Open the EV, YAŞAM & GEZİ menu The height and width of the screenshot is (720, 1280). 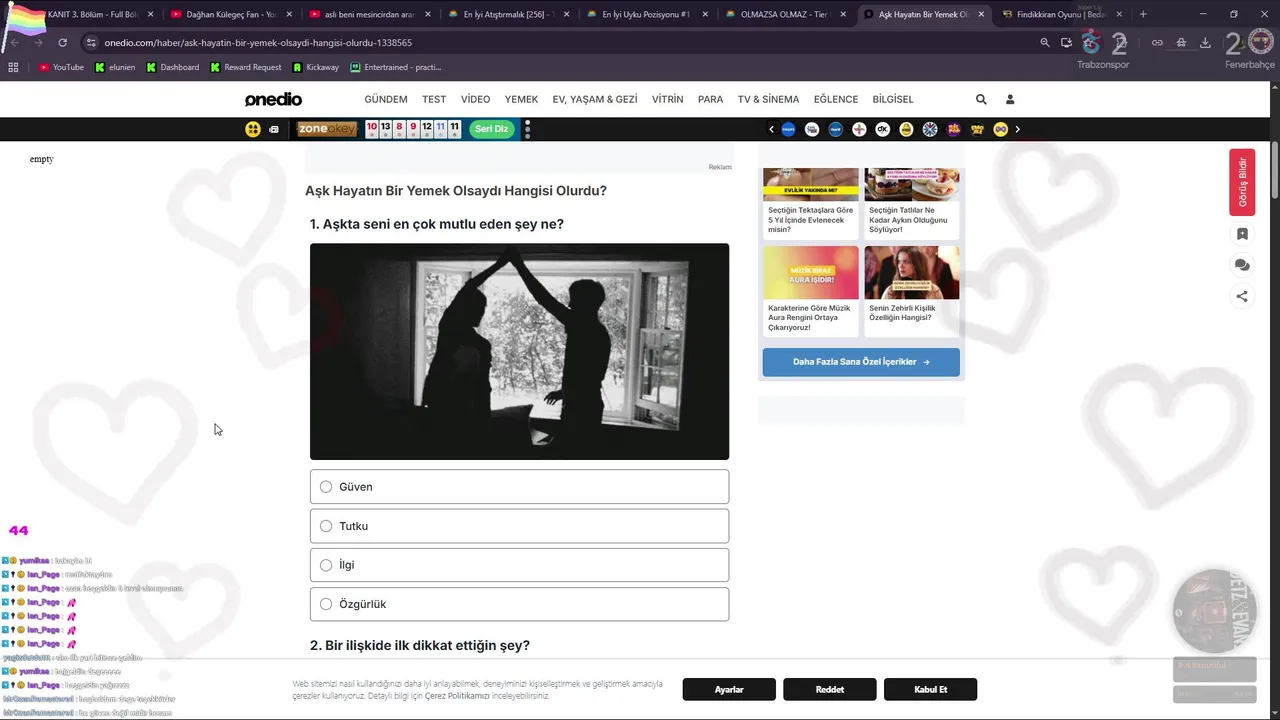pyautogui.click(x=595, y=99)
